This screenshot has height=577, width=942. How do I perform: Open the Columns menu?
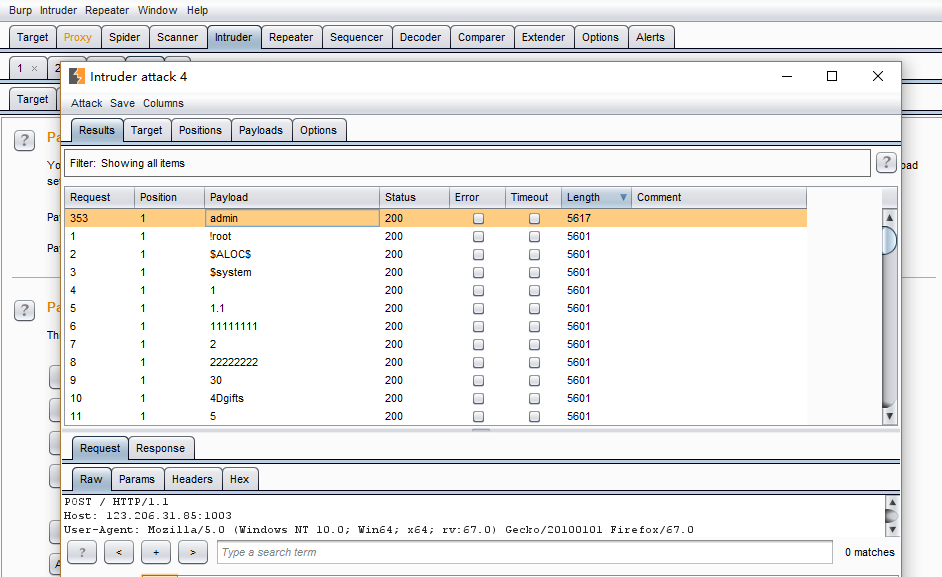163,103
